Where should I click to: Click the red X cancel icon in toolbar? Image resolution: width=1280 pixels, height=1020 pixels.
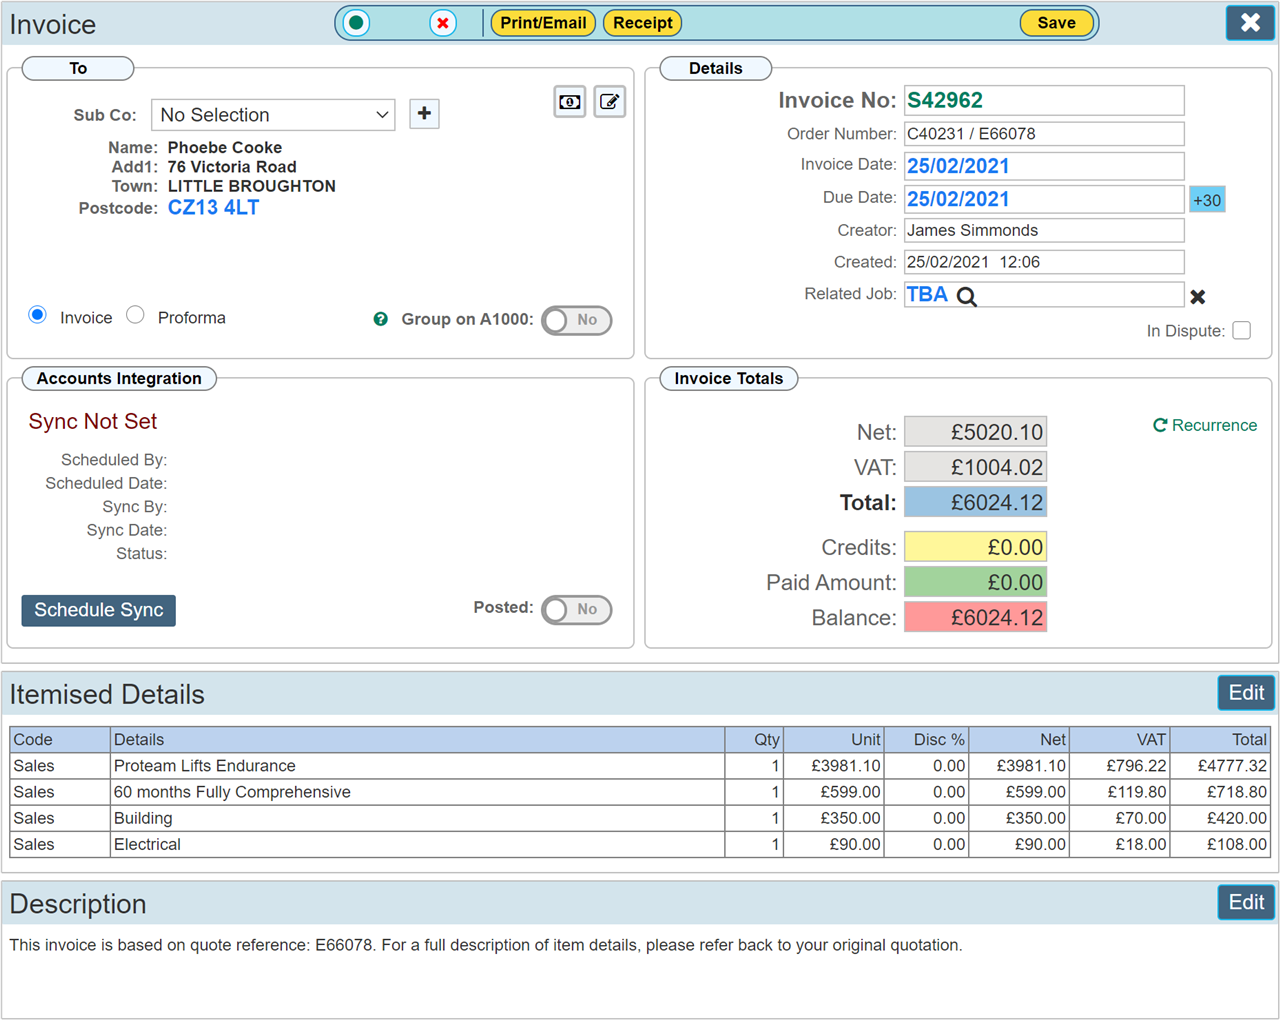443,23
